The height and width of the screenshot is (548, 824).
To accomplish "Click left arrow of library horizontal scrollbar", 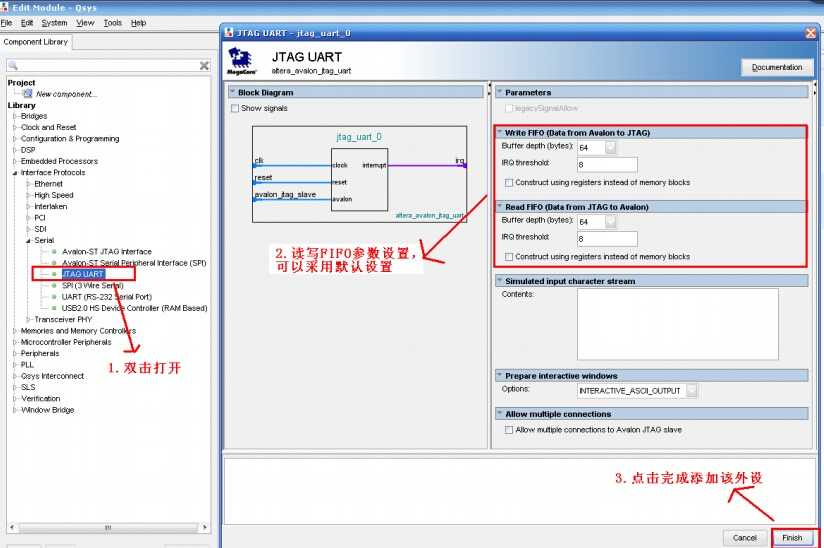I will pos(12,527).
